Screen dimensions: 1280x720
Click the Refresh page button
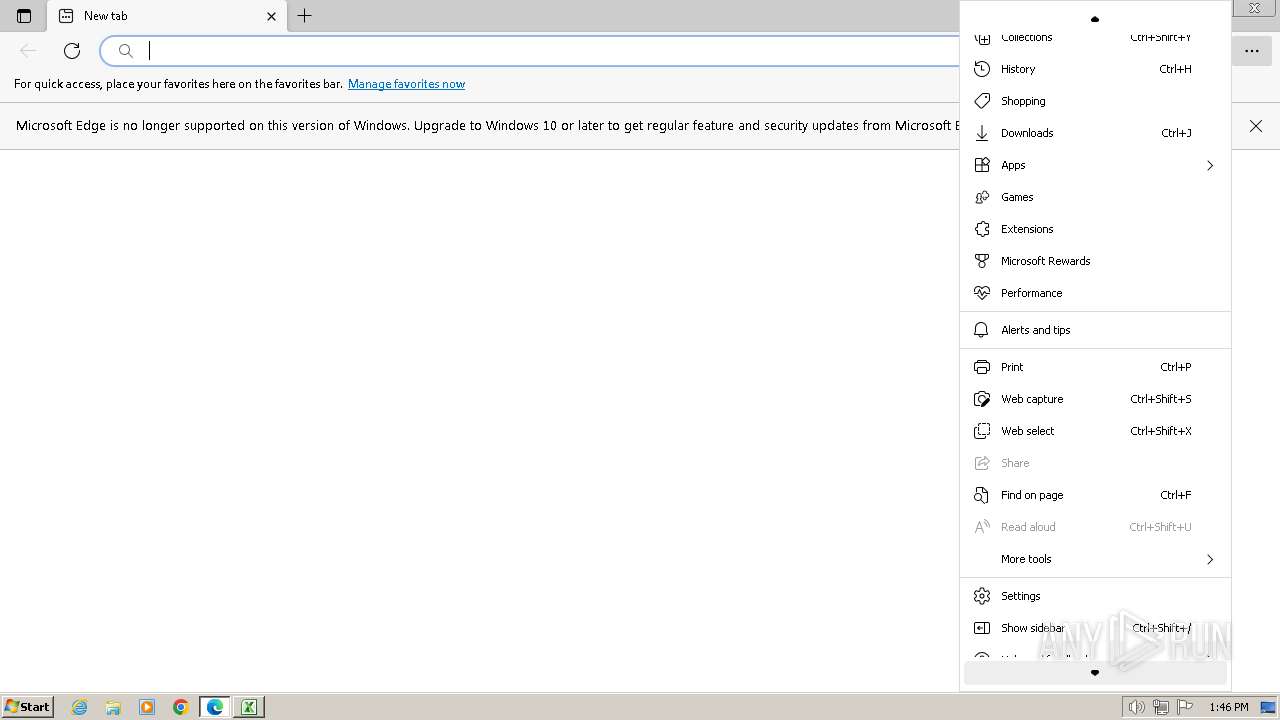(x=72, y=51)
